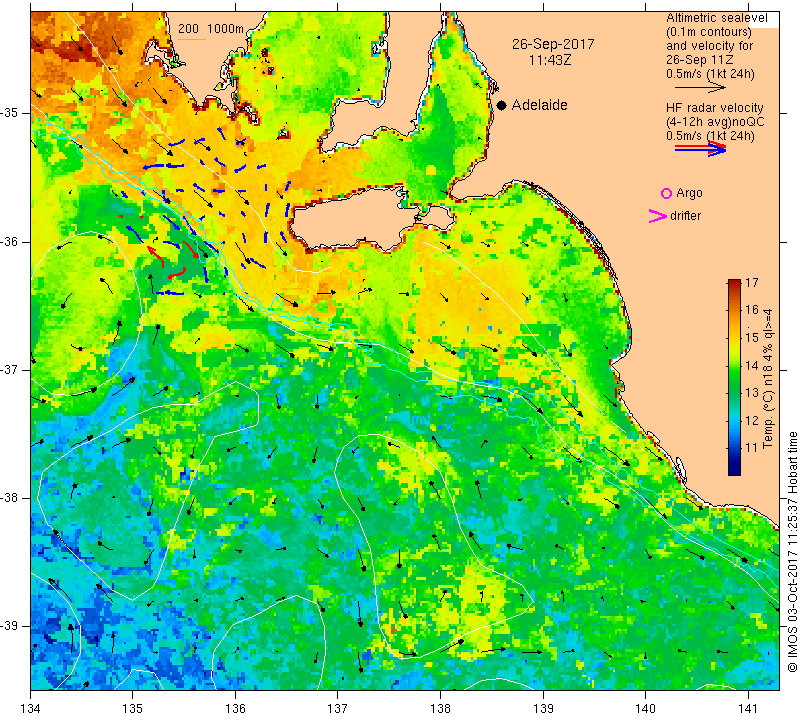Click the 14 value on temperature scale
800x720 pixels.
click(x=752, y=365)
